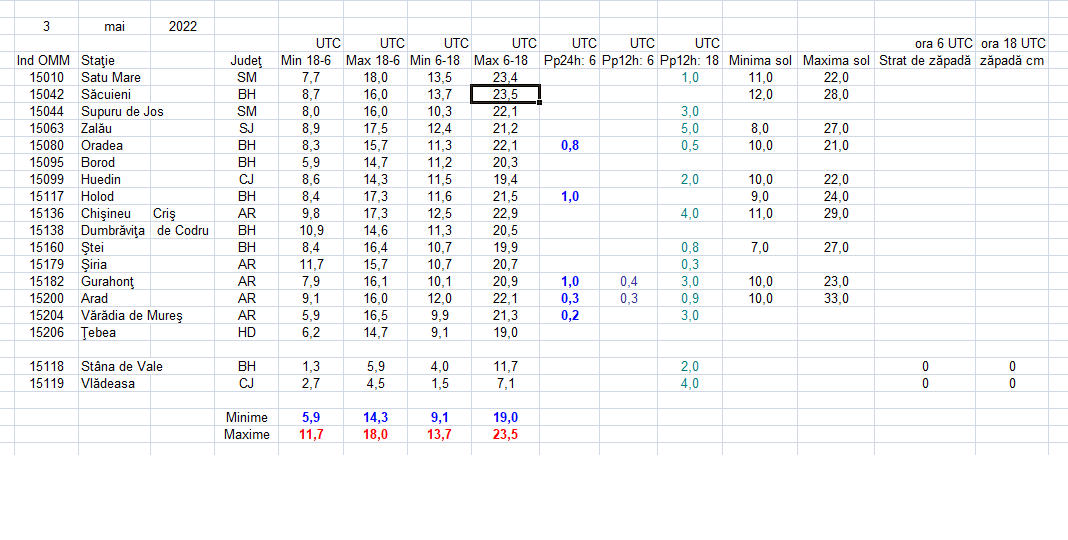The height and width of the screenshot is (540, 1068).
Task: Click the "Maxima sol" header cell
Action: click(x=836, y=61)
